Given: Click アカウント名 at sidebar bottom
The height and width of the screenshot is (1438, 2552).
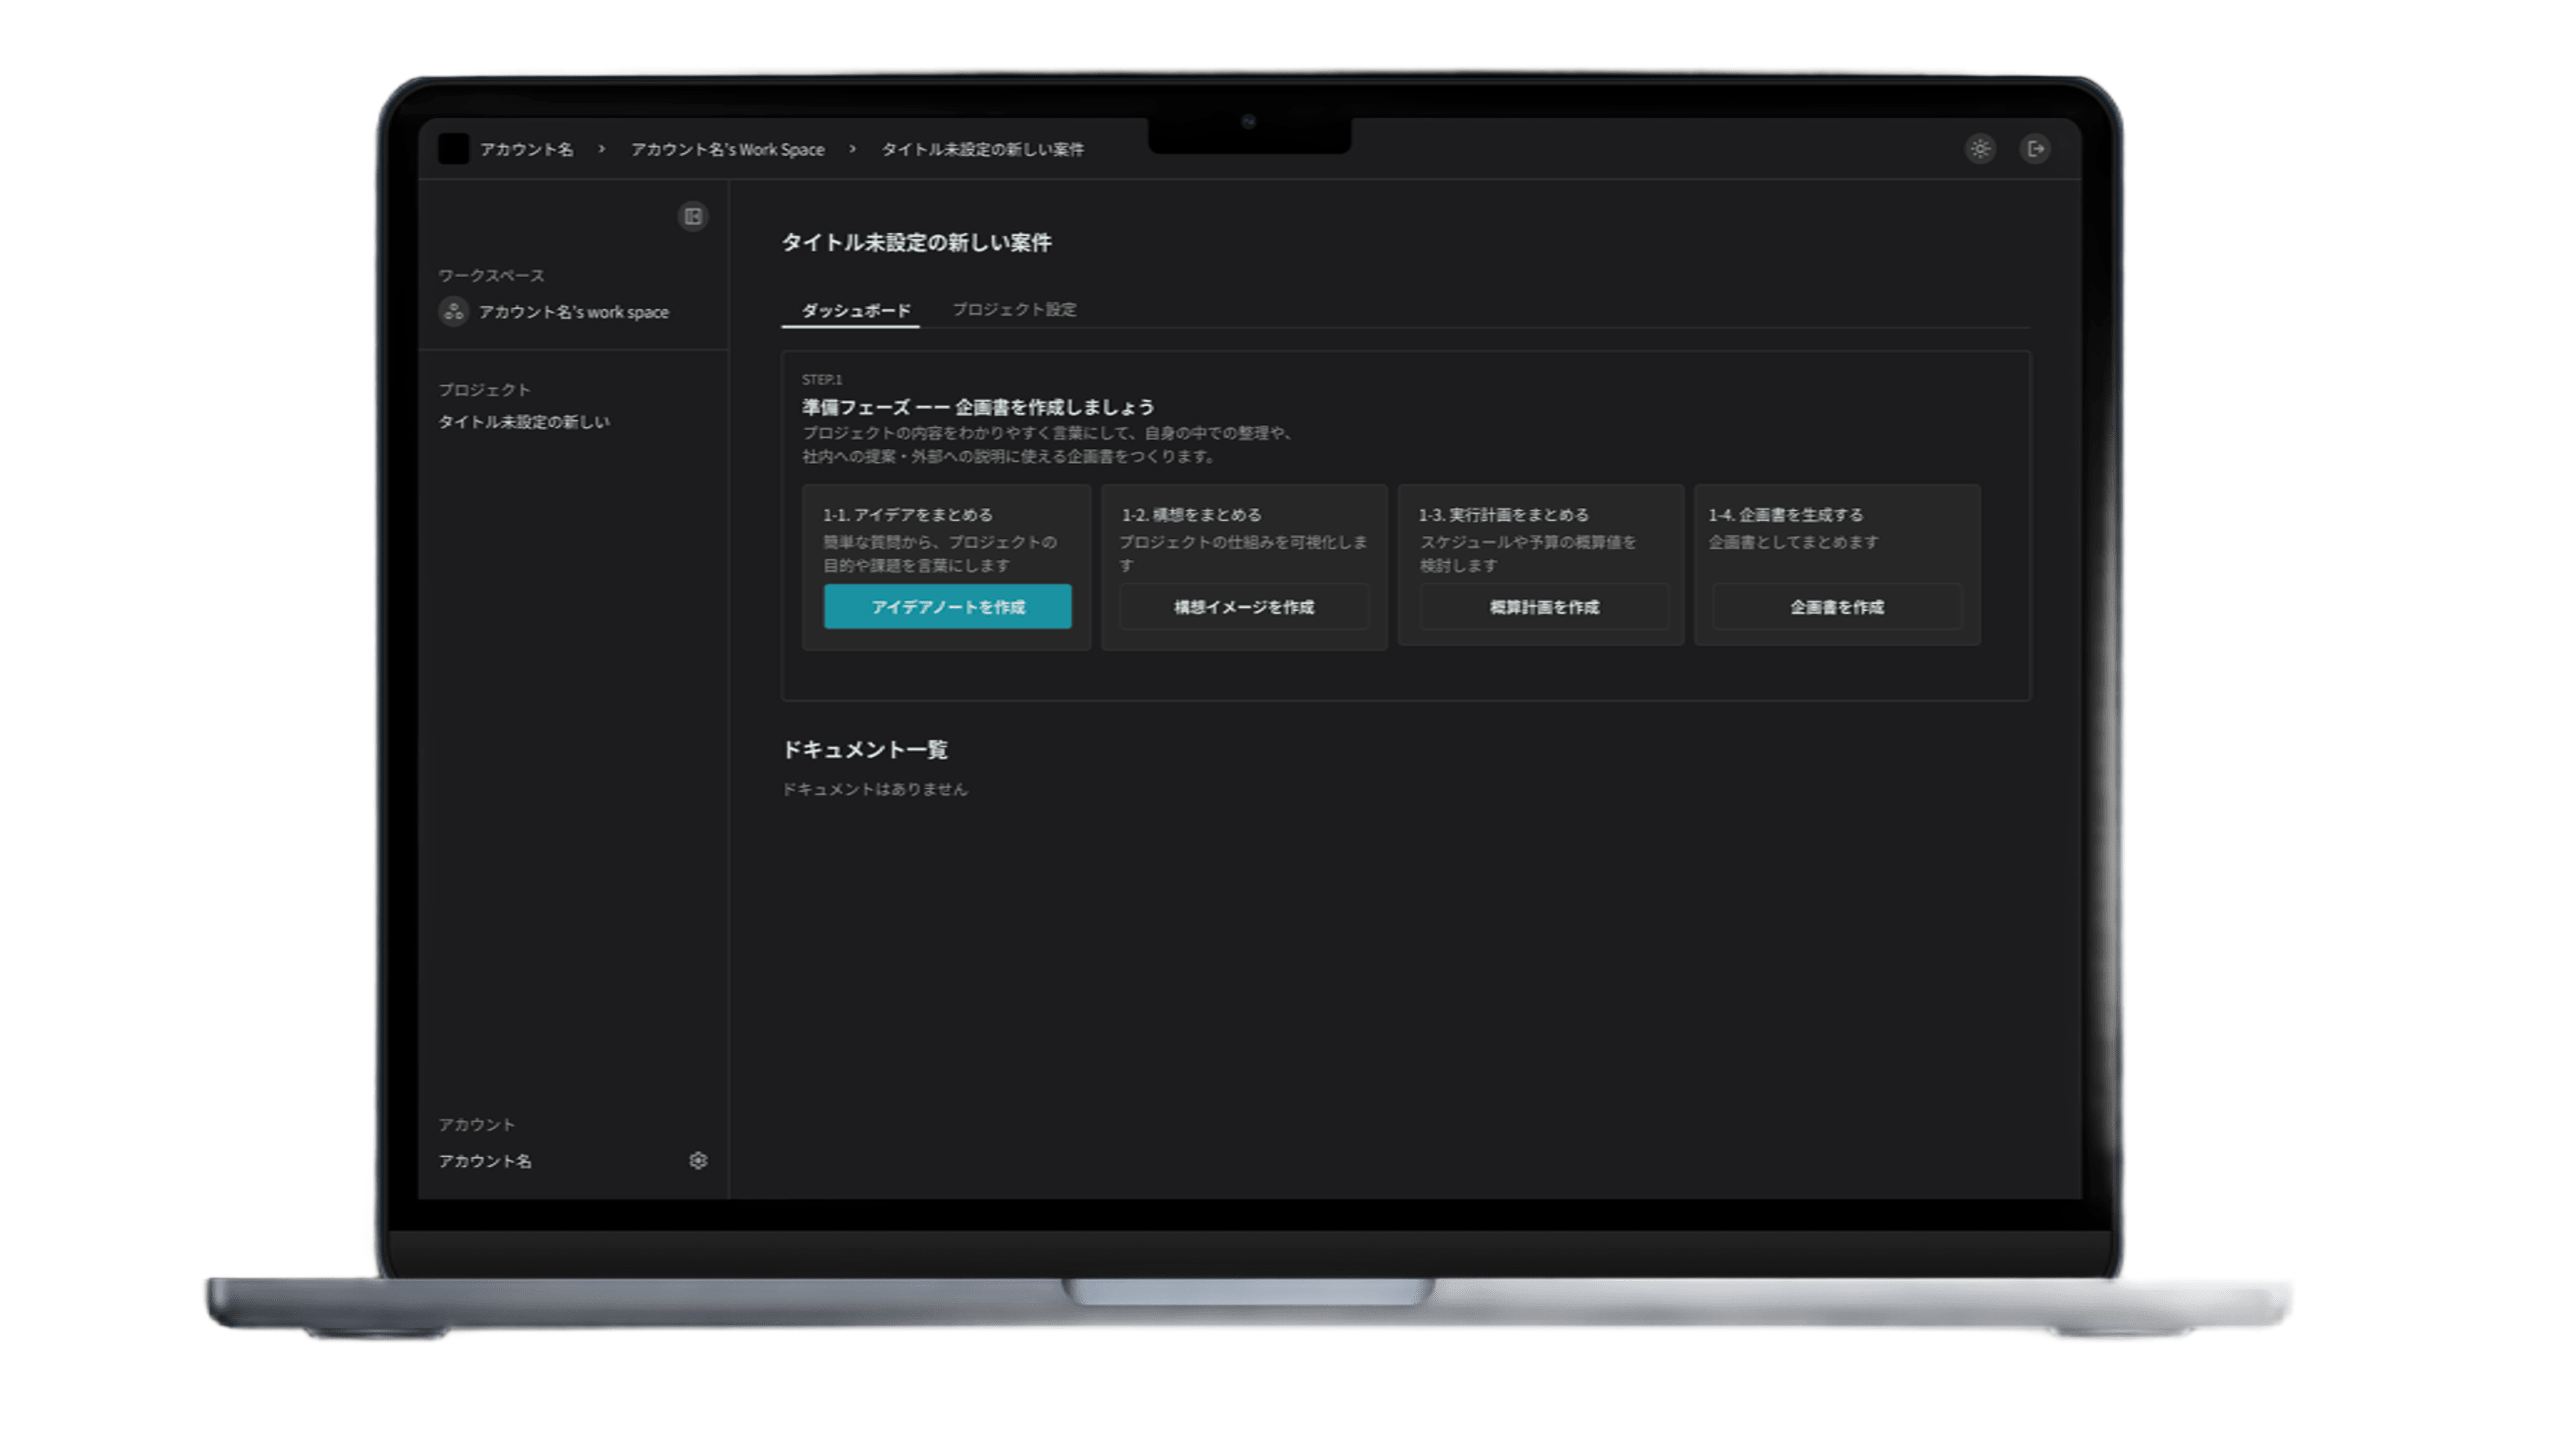Looking at the screenshot, I should point(485,1161).
